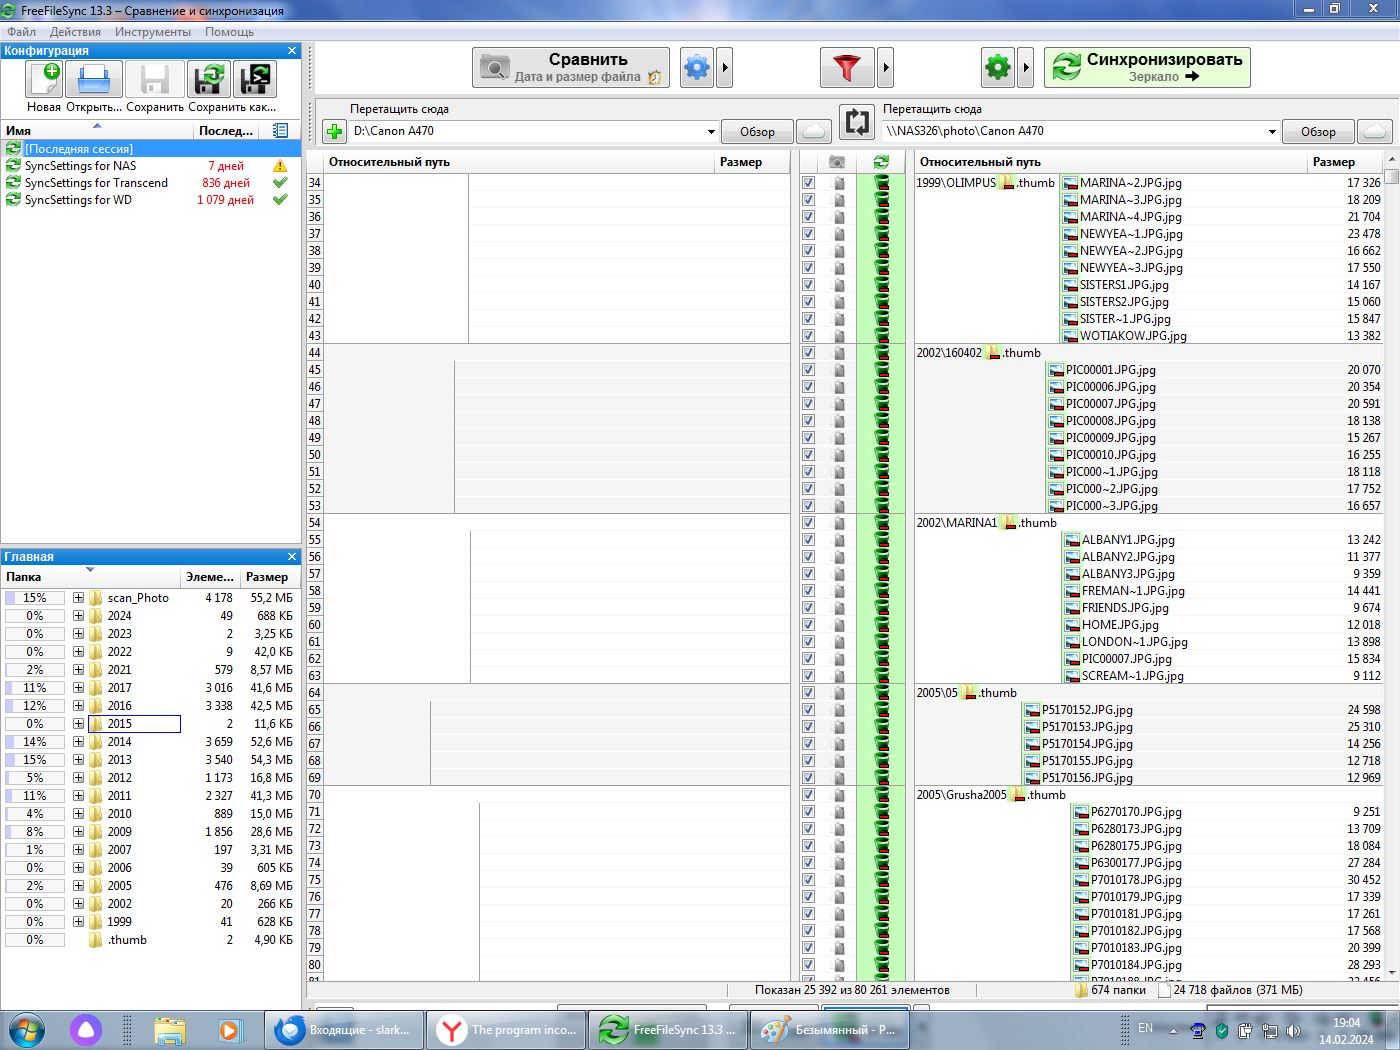The width and height of the screenshot is (1400, 1050).
Task: Click delete action icon in row 34
Action: (882, 183)
